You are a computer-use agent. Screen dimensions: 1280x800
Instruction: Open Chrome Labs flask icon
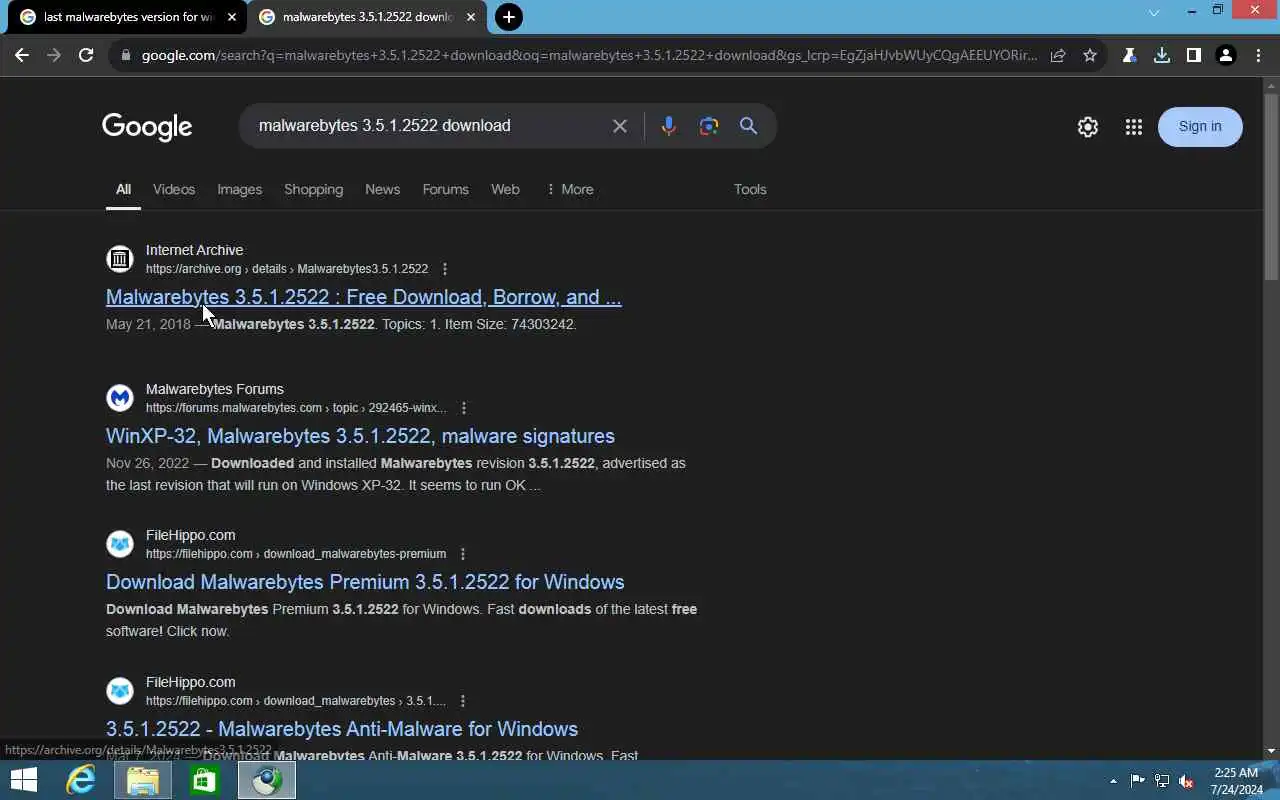[1129, 56]
